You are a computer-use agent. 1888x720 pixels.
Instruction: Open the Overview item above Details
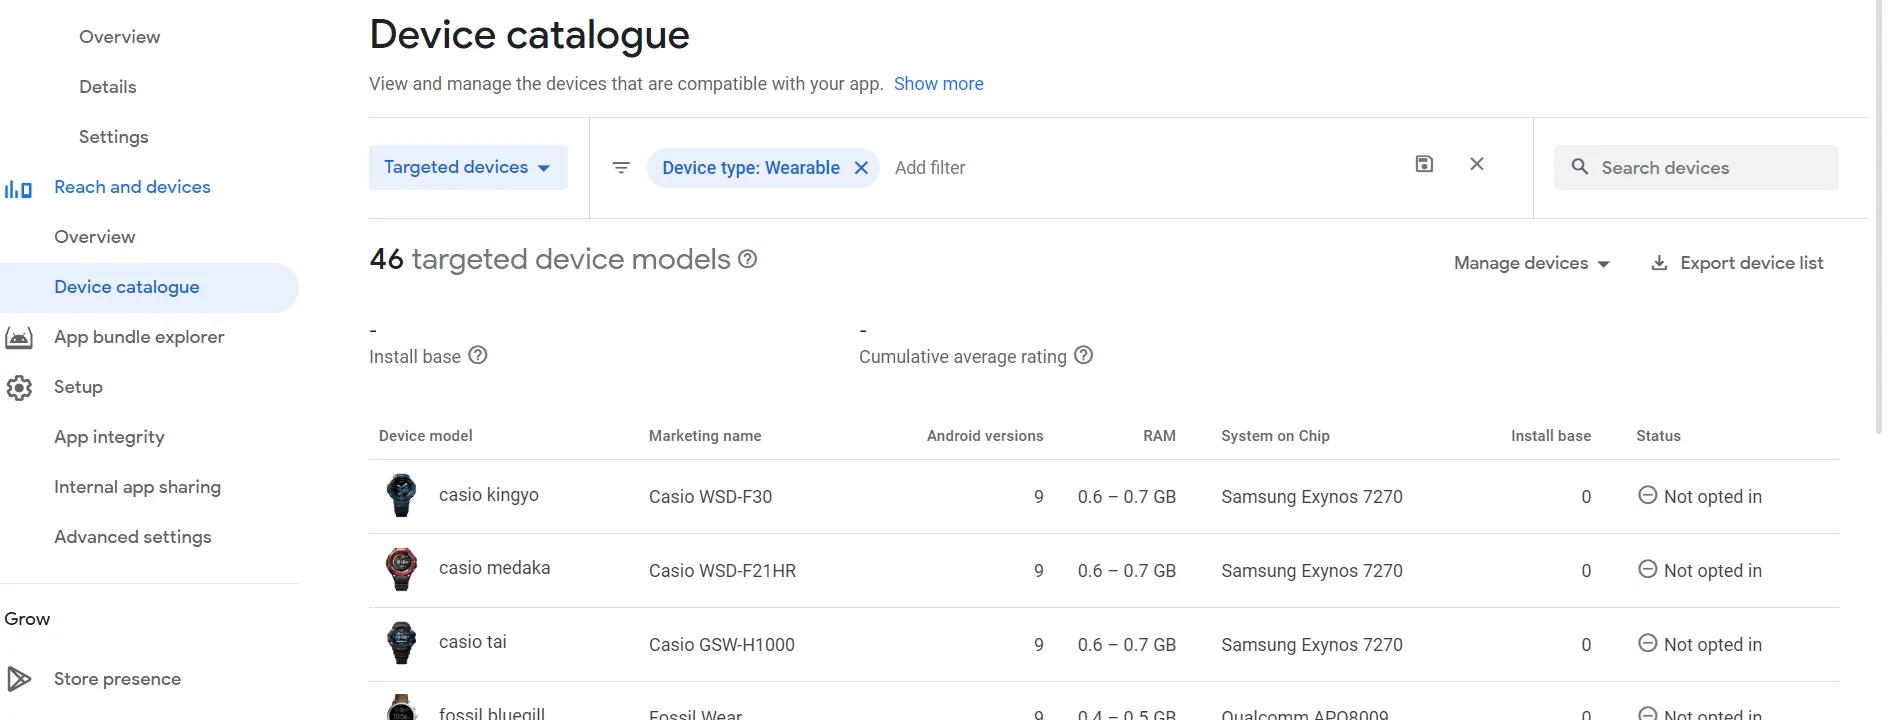(120, 37)
